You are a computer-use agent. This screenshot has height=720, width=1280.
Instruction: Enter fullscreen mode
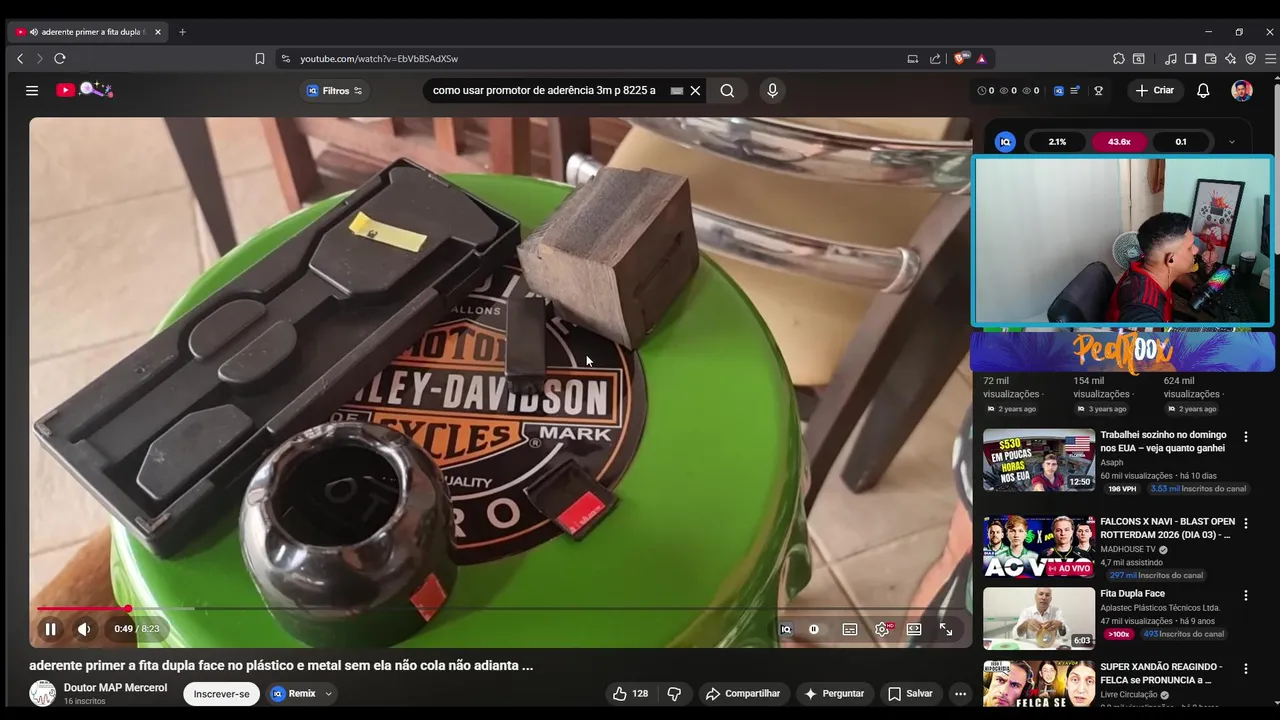click(x=946, y=629)
